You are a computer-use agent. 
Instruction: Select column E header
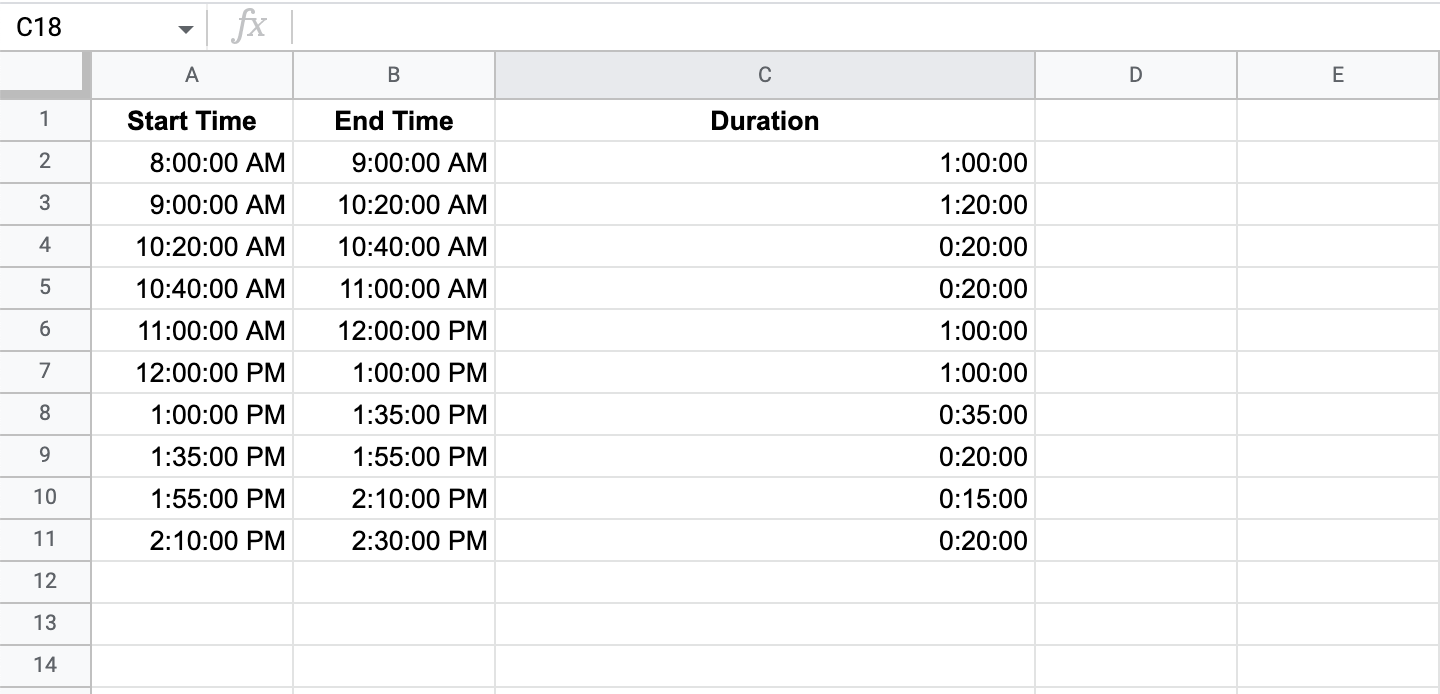pos(1338,75)
